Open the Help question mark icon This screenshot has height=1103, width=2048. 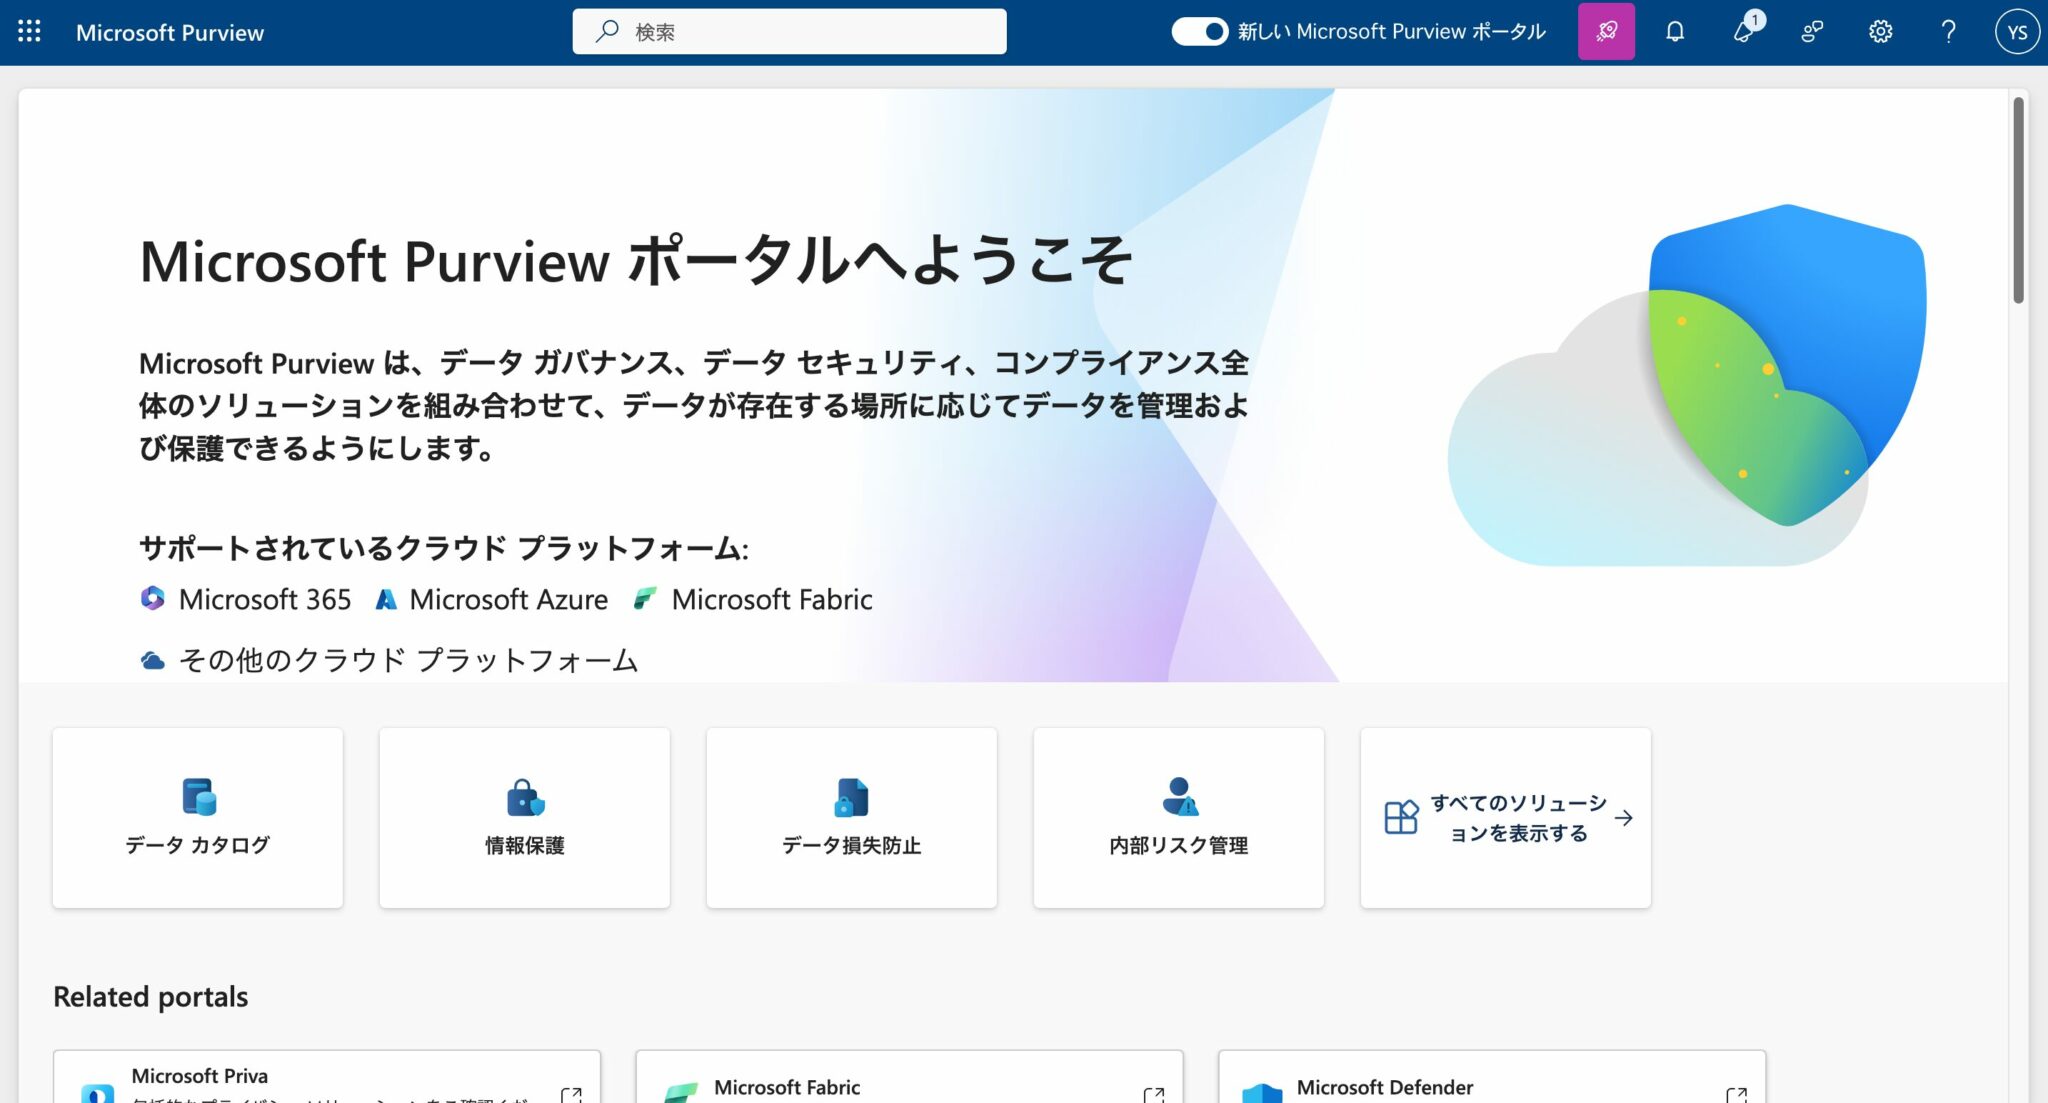[1948, 32]
